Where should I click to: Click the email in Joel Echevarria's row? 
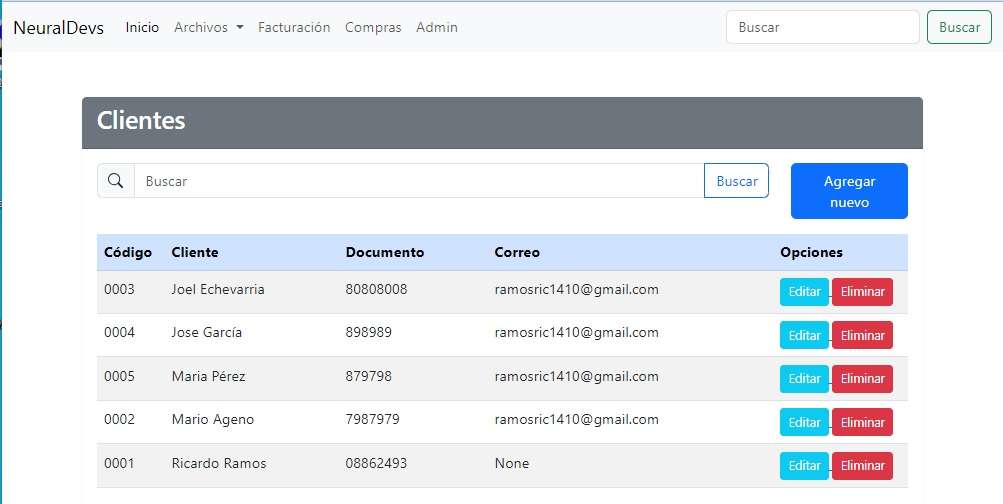pyautogui.click(x=576, y=289)
